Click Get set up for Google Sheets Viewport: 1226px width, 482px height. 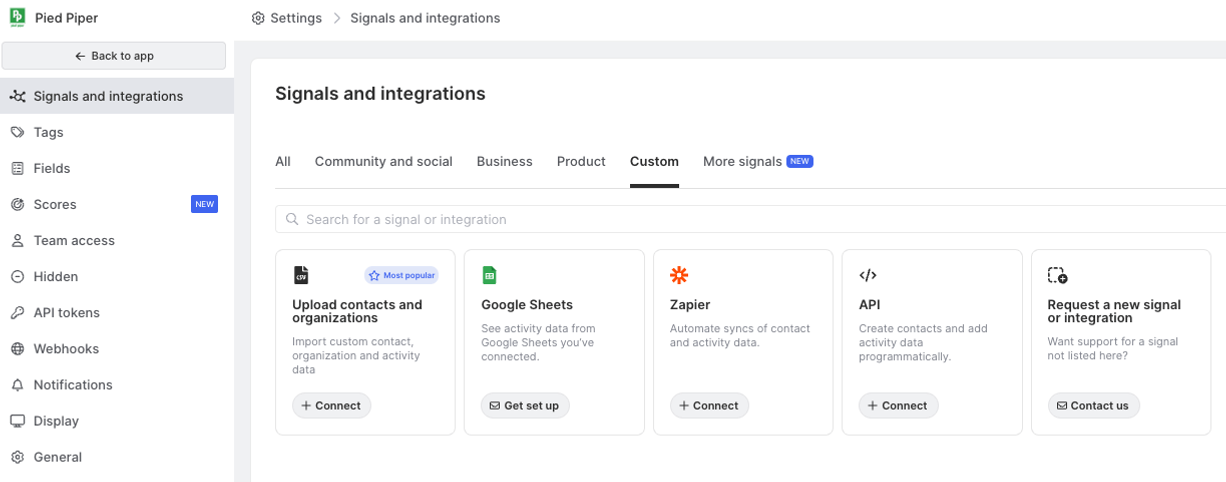(x=524, y=405)
